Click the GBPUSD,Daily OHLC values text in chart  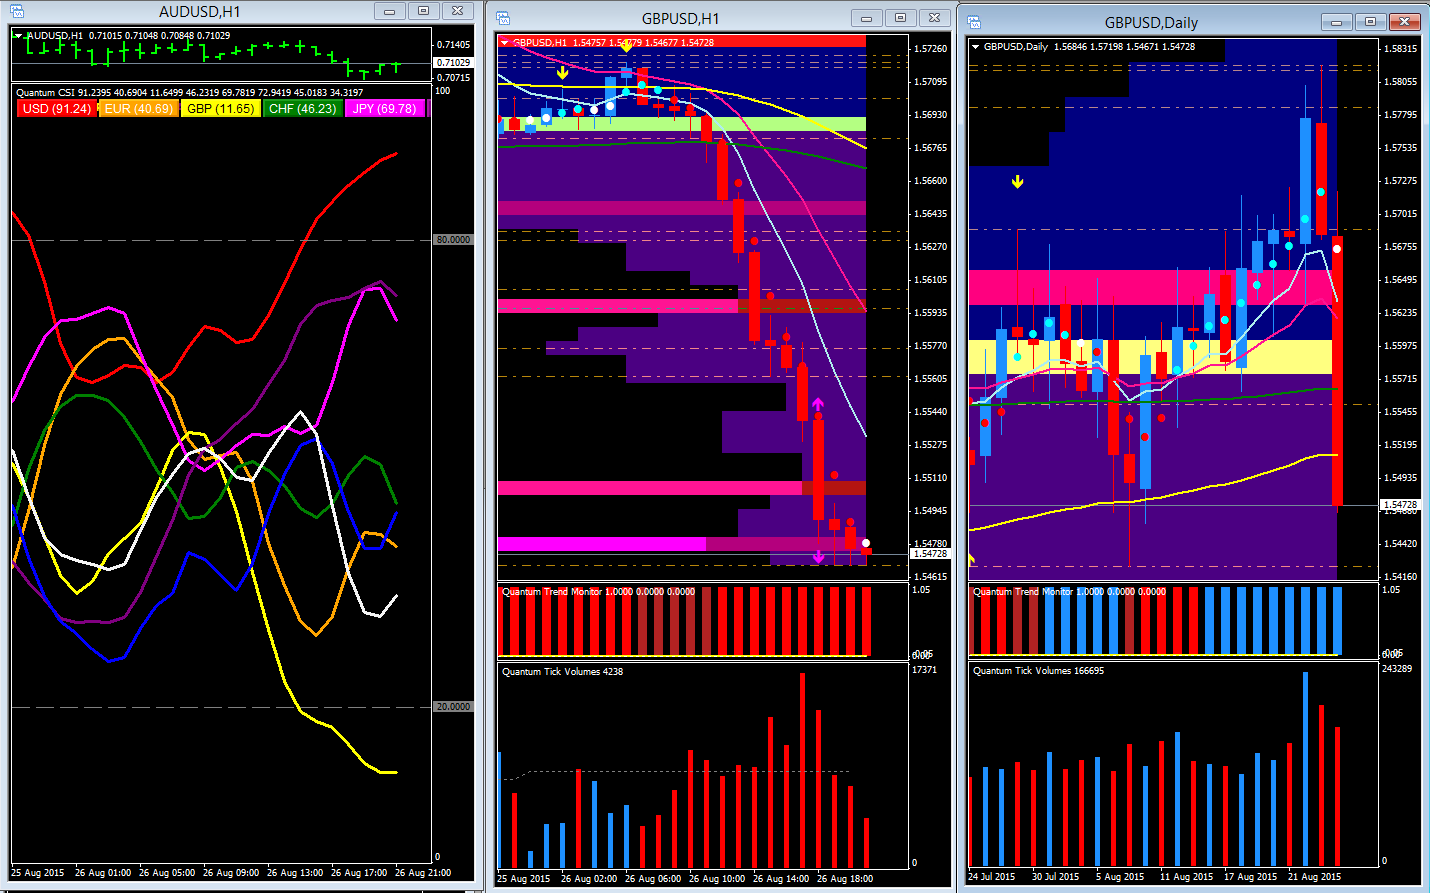tap(1125, 47)
